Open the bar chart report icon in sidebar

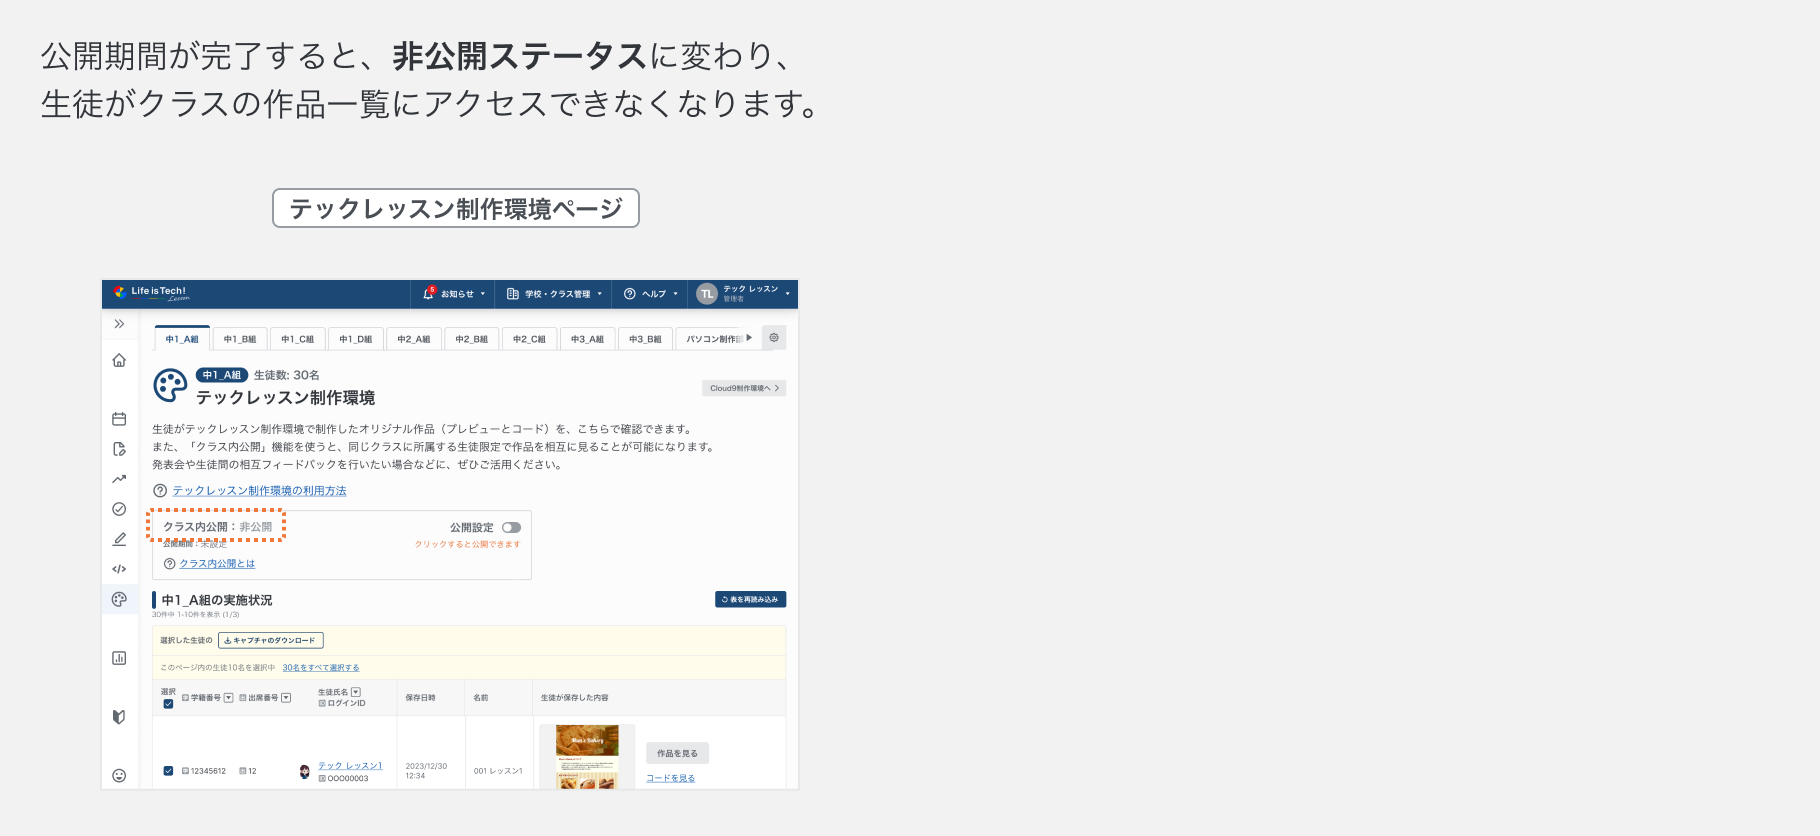(119, 658)
